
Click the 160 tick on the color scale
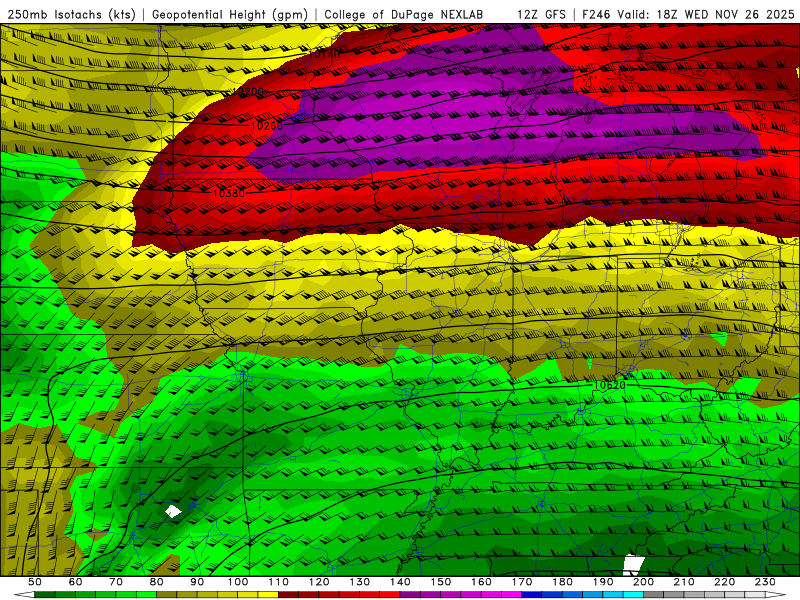482,582
